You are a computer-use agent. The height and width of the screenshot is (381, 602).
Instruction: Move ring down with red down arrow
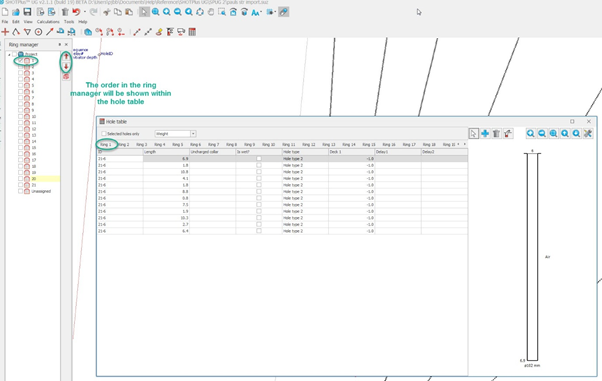66,66
